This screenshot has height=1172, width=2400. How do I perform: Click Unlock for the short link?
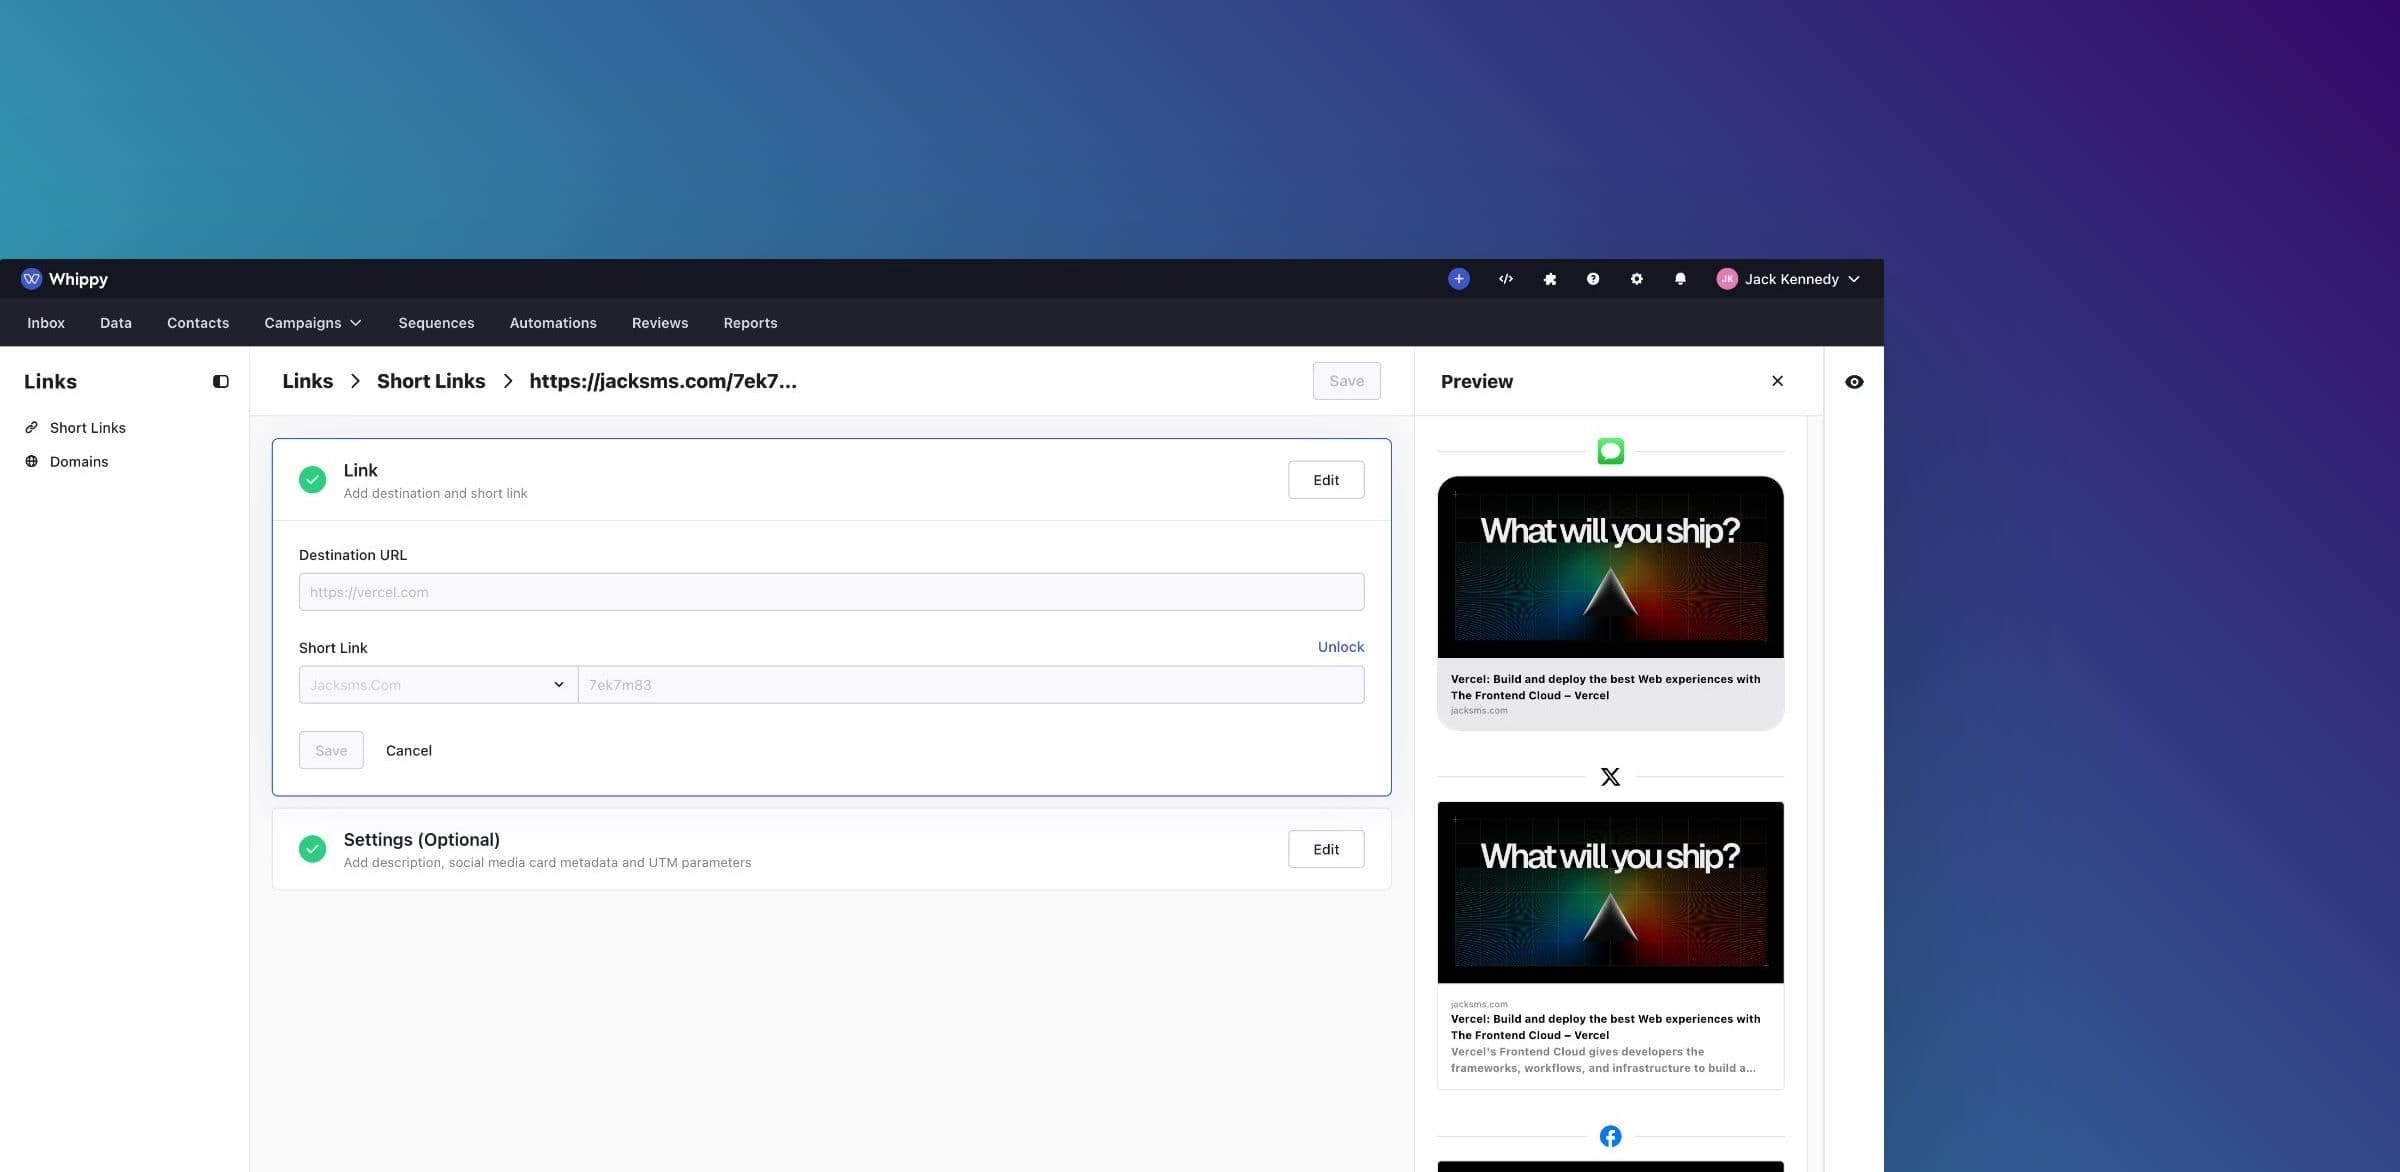click(x=1340, y=647)
